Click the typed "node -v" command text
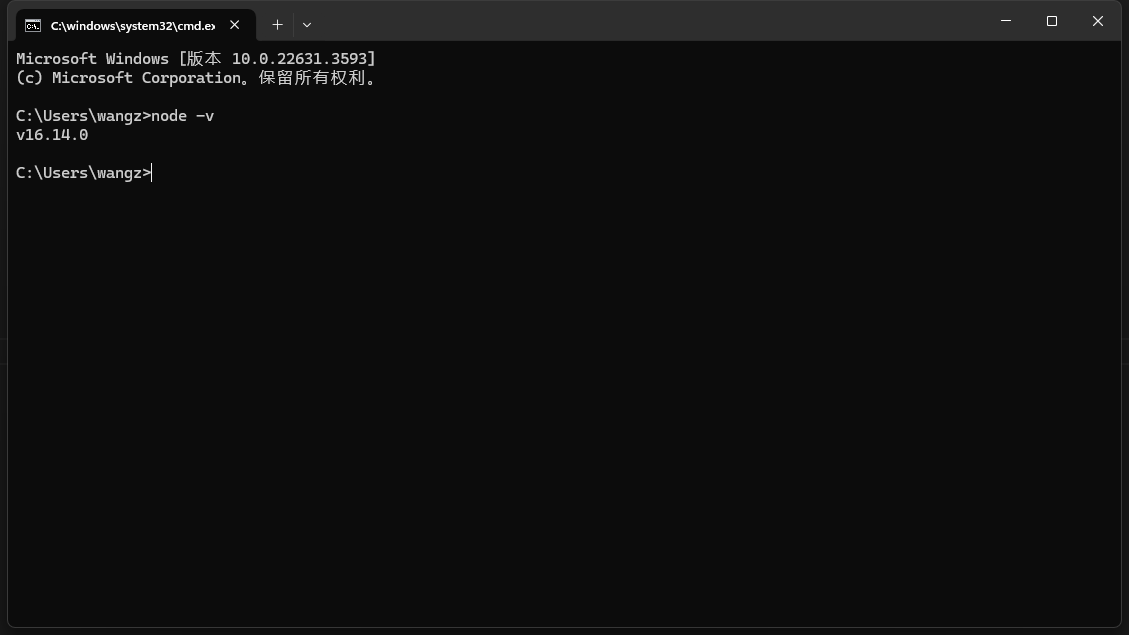Viewport: 1129px width, 635px height. 183,116
